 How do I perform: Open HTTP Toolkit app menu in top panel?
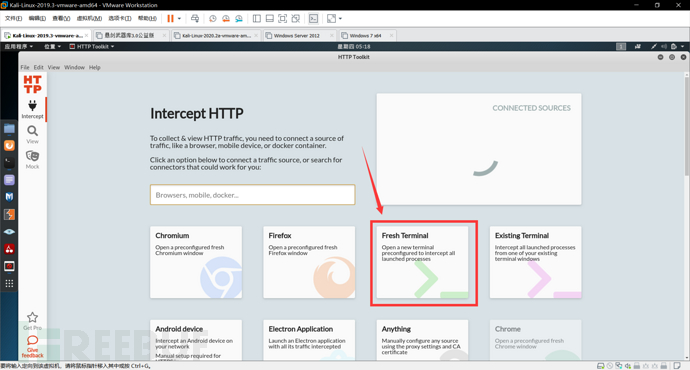[x=92, y=46]
